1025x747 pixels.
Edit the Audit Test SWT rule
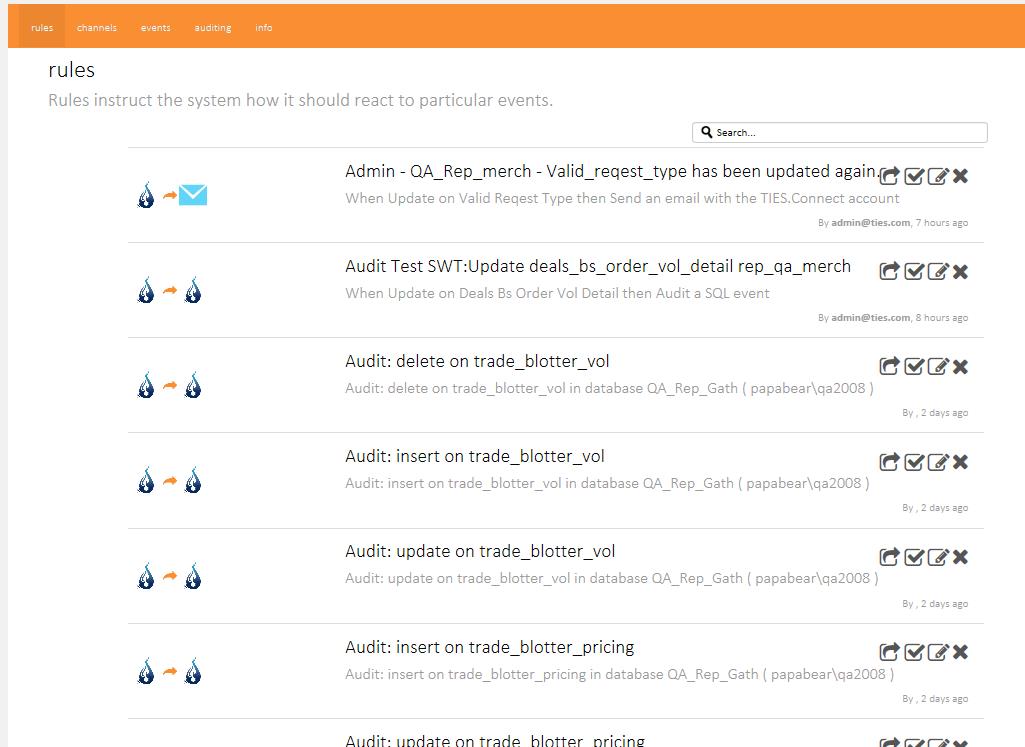[x=937, y=271]
